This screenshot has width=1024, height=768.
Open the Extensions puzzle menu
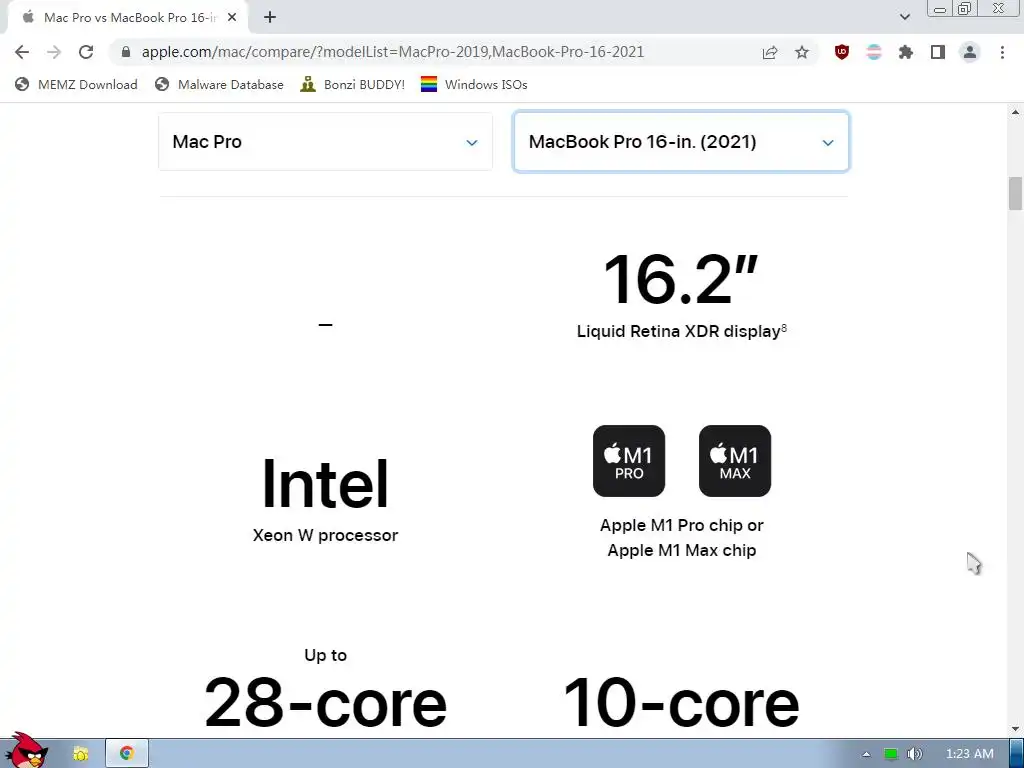(906, 52)
